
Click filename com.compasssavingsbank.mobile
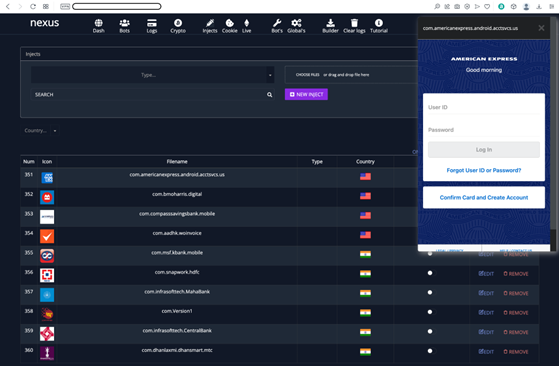pos(177,214)
